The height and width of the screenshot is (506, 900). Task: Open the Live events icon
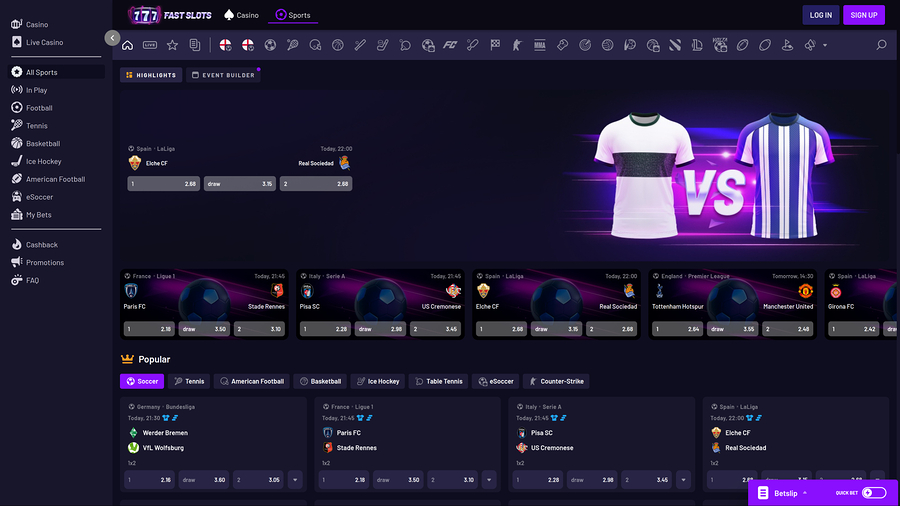[150, 45]
